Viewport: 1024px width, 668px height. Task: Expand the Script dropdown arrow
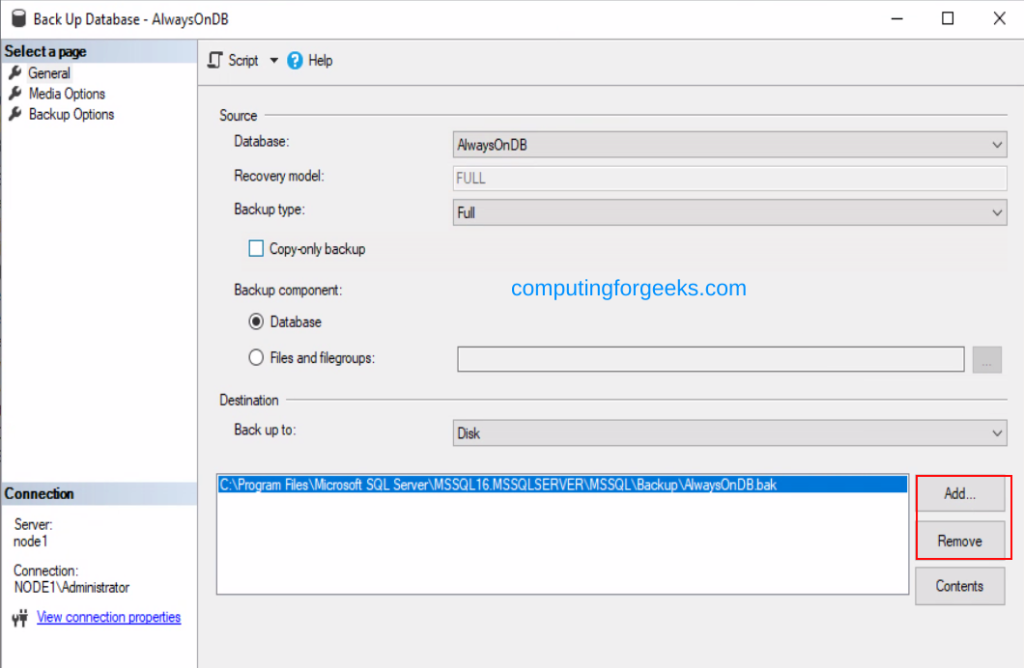coord(274,60)
